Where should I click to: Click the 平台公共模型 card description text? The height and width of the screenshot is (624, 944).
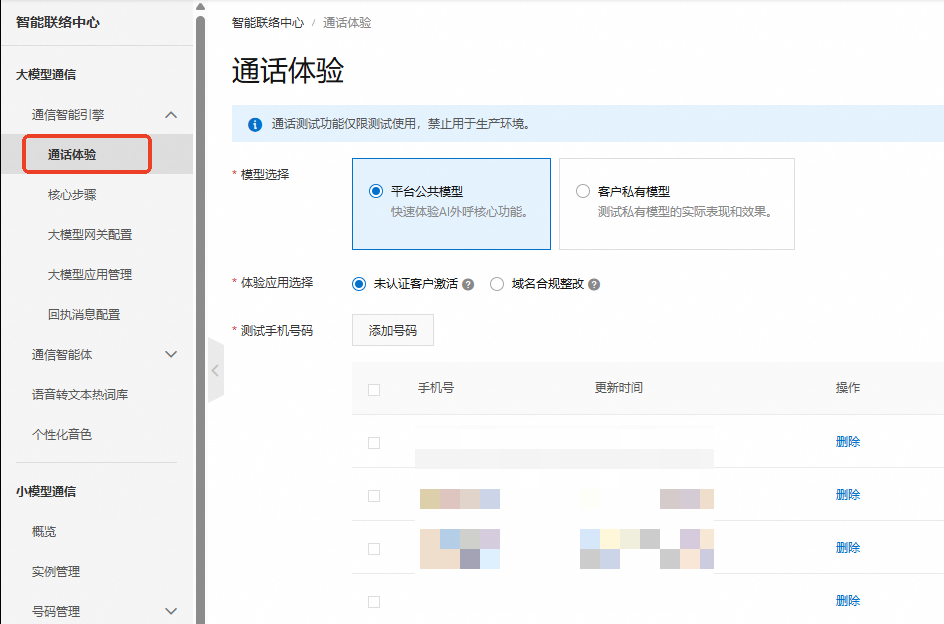(459, 212)
